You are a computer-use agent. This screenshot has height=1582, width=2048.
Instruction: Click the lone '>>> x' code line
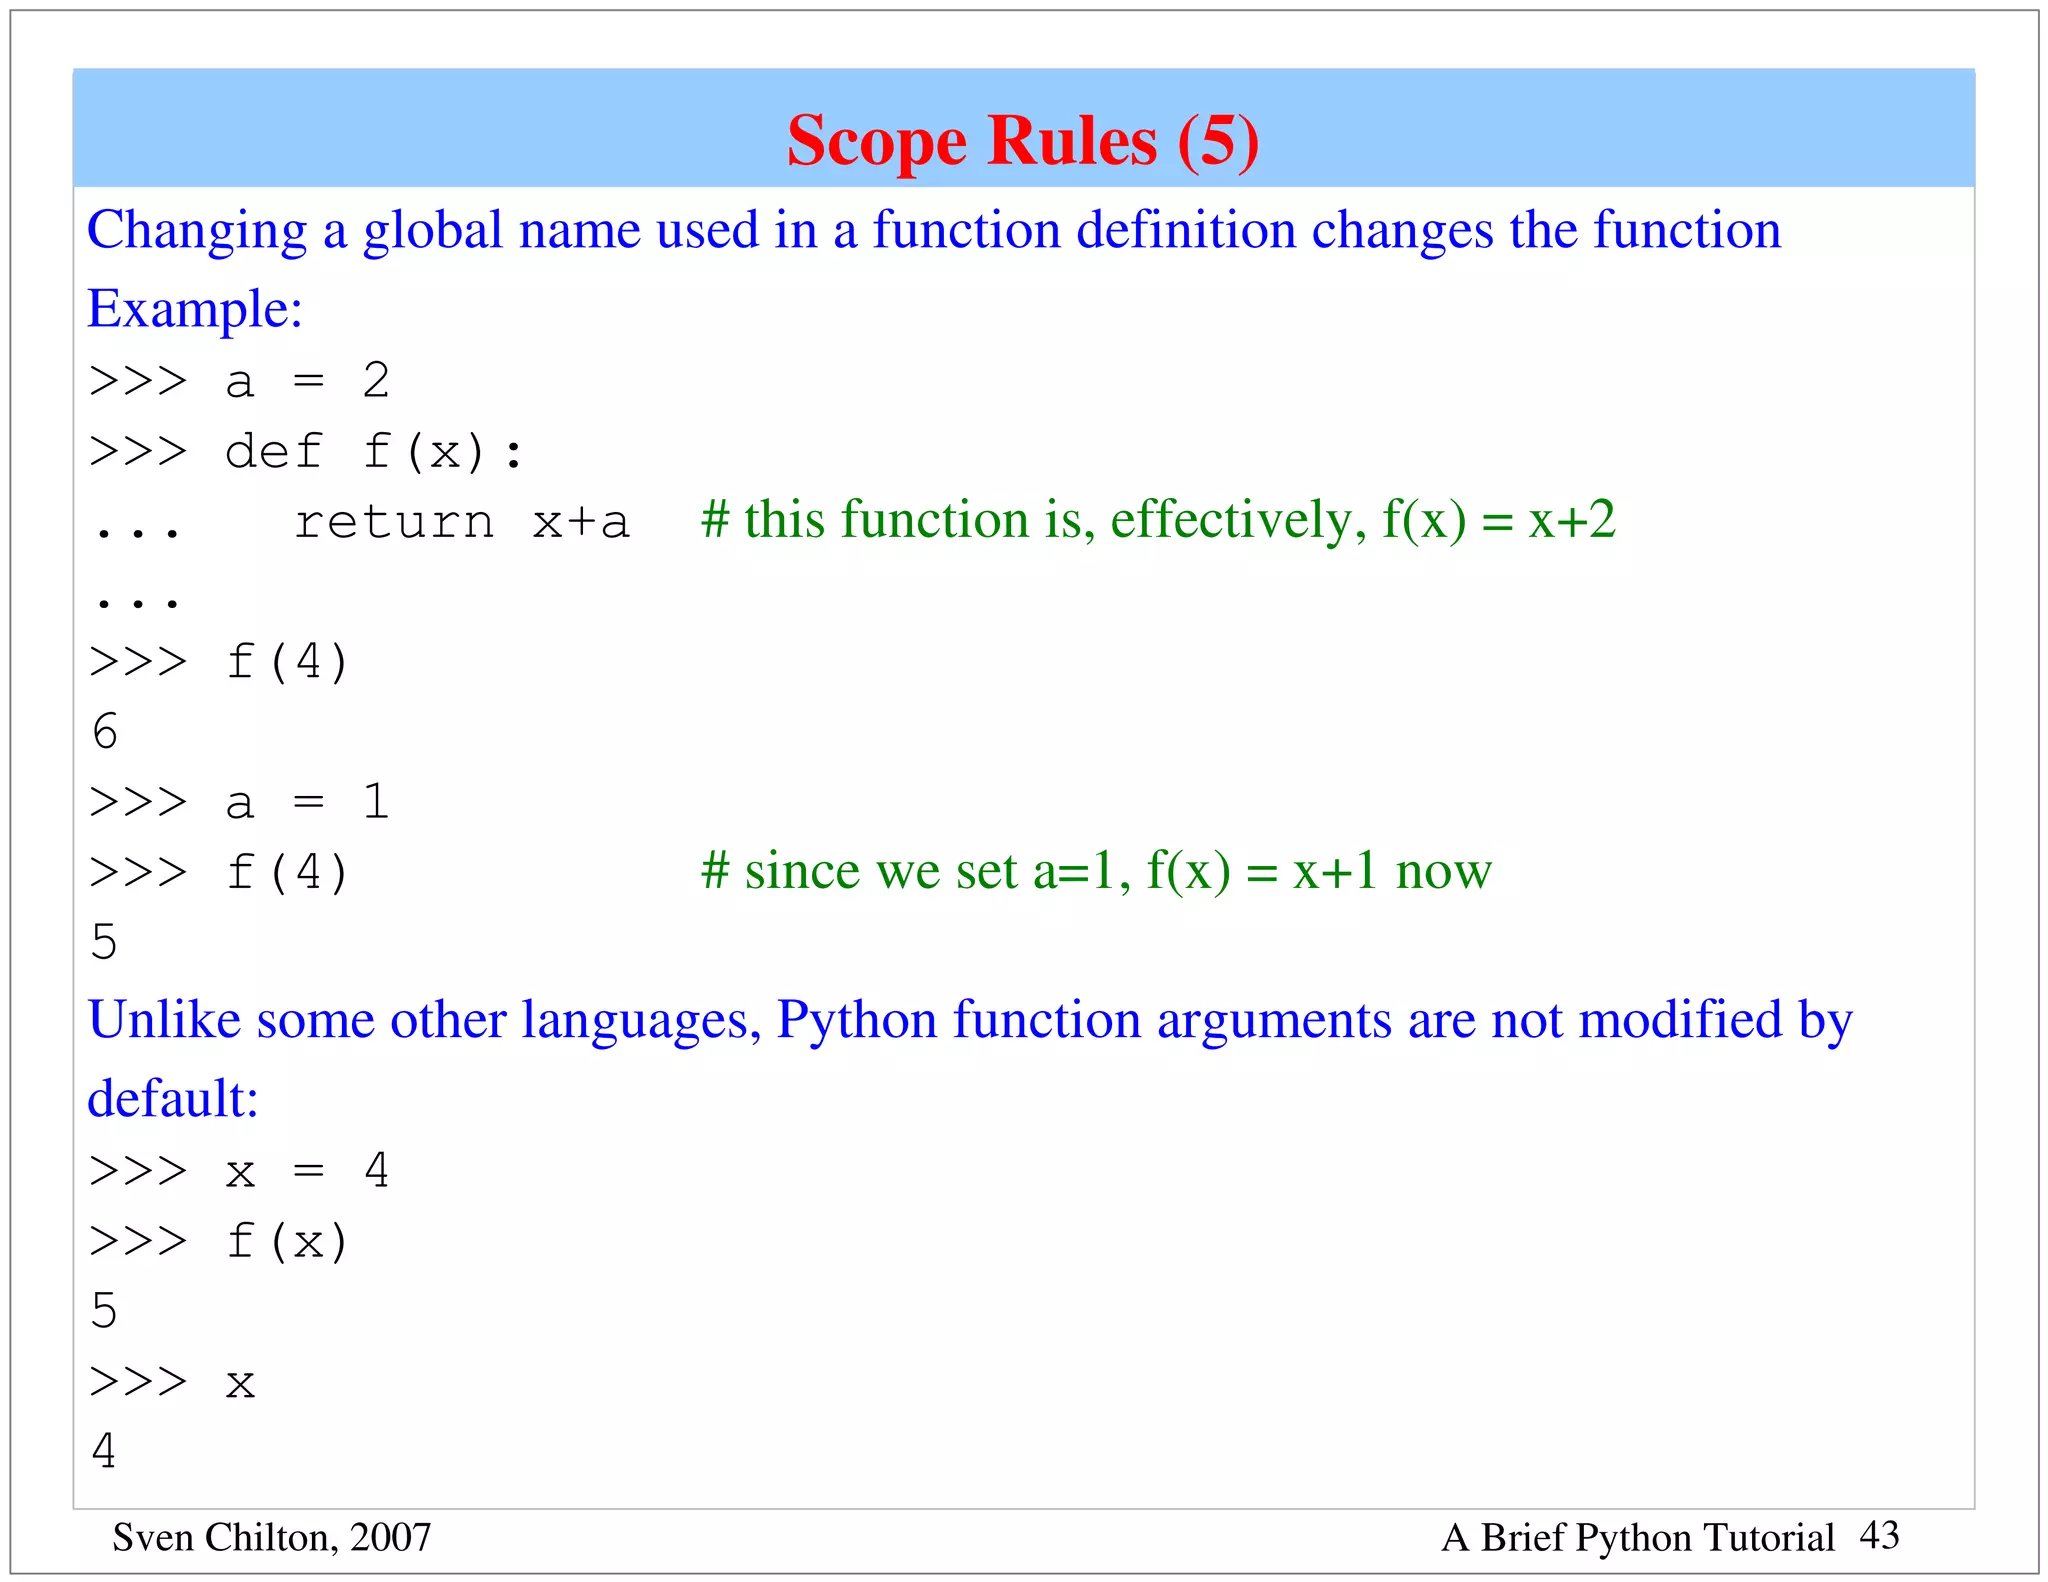tap(172, 1383)
